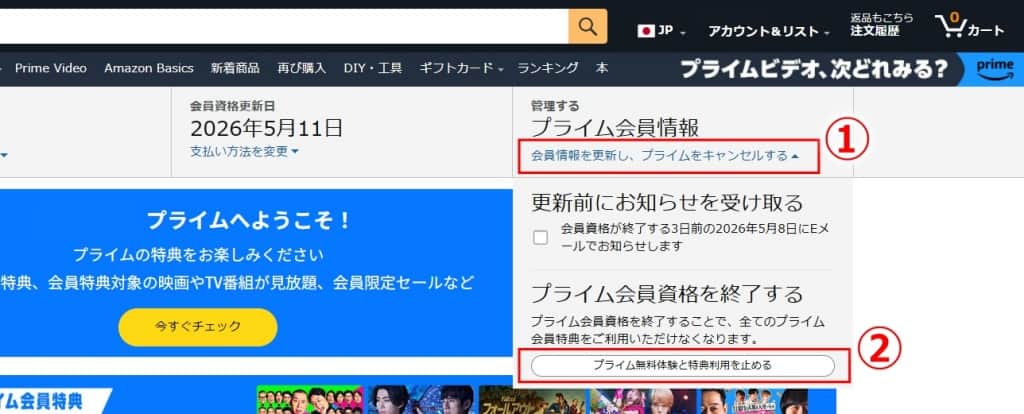This screenshot has width=1024, height=414.
Task: Open Amazon Basics nav item
Action: (x=149, y=68)
